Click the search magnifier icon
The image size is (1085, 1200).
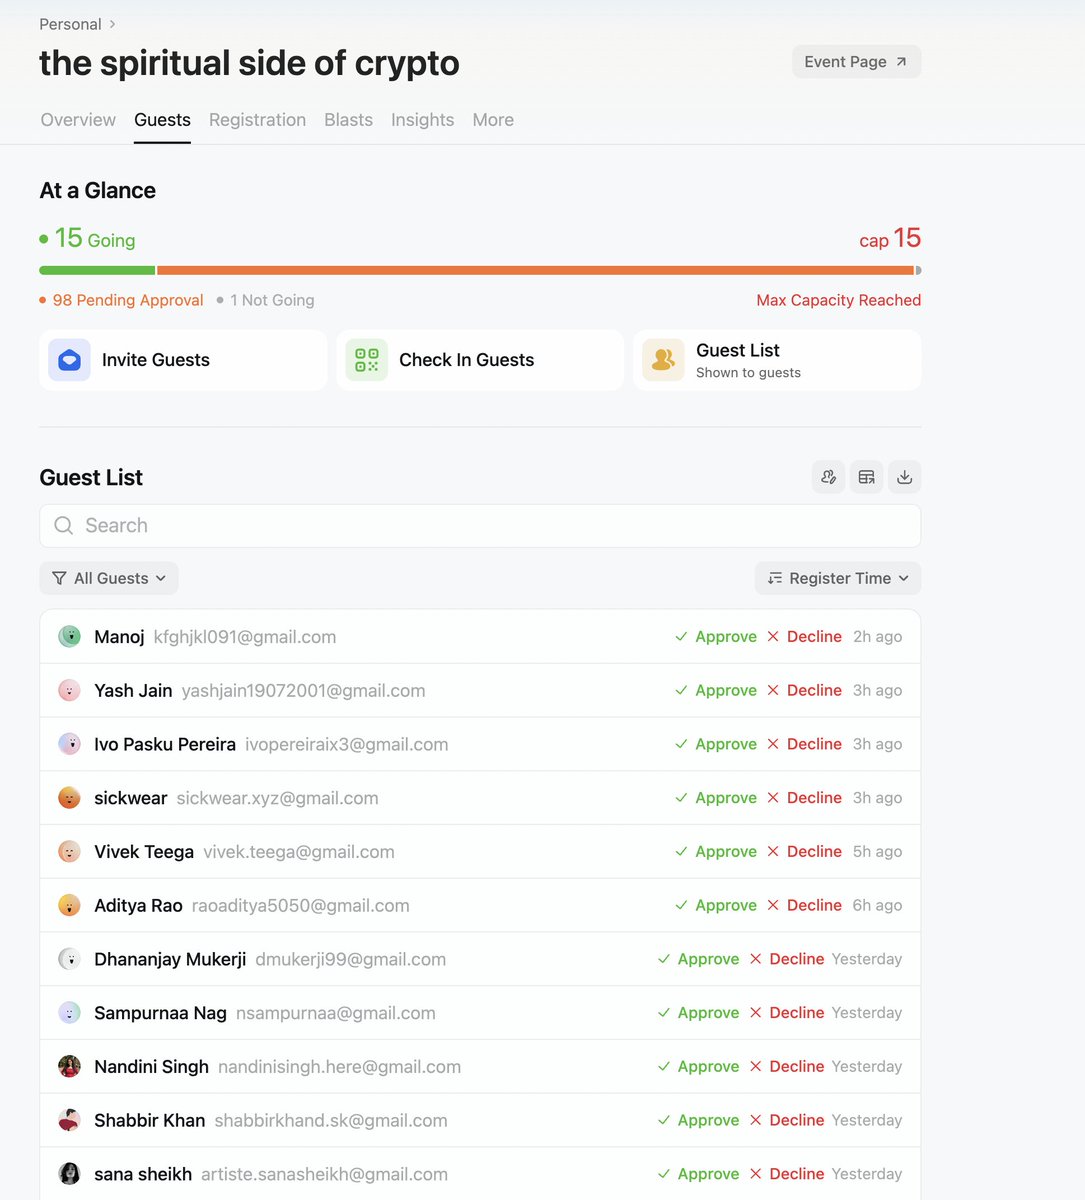[64, 526]
